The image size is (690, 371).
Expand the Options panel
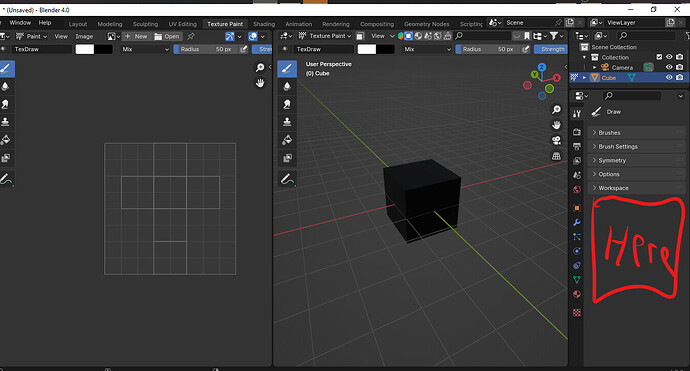pyautogui.click(x=636, y=174)
